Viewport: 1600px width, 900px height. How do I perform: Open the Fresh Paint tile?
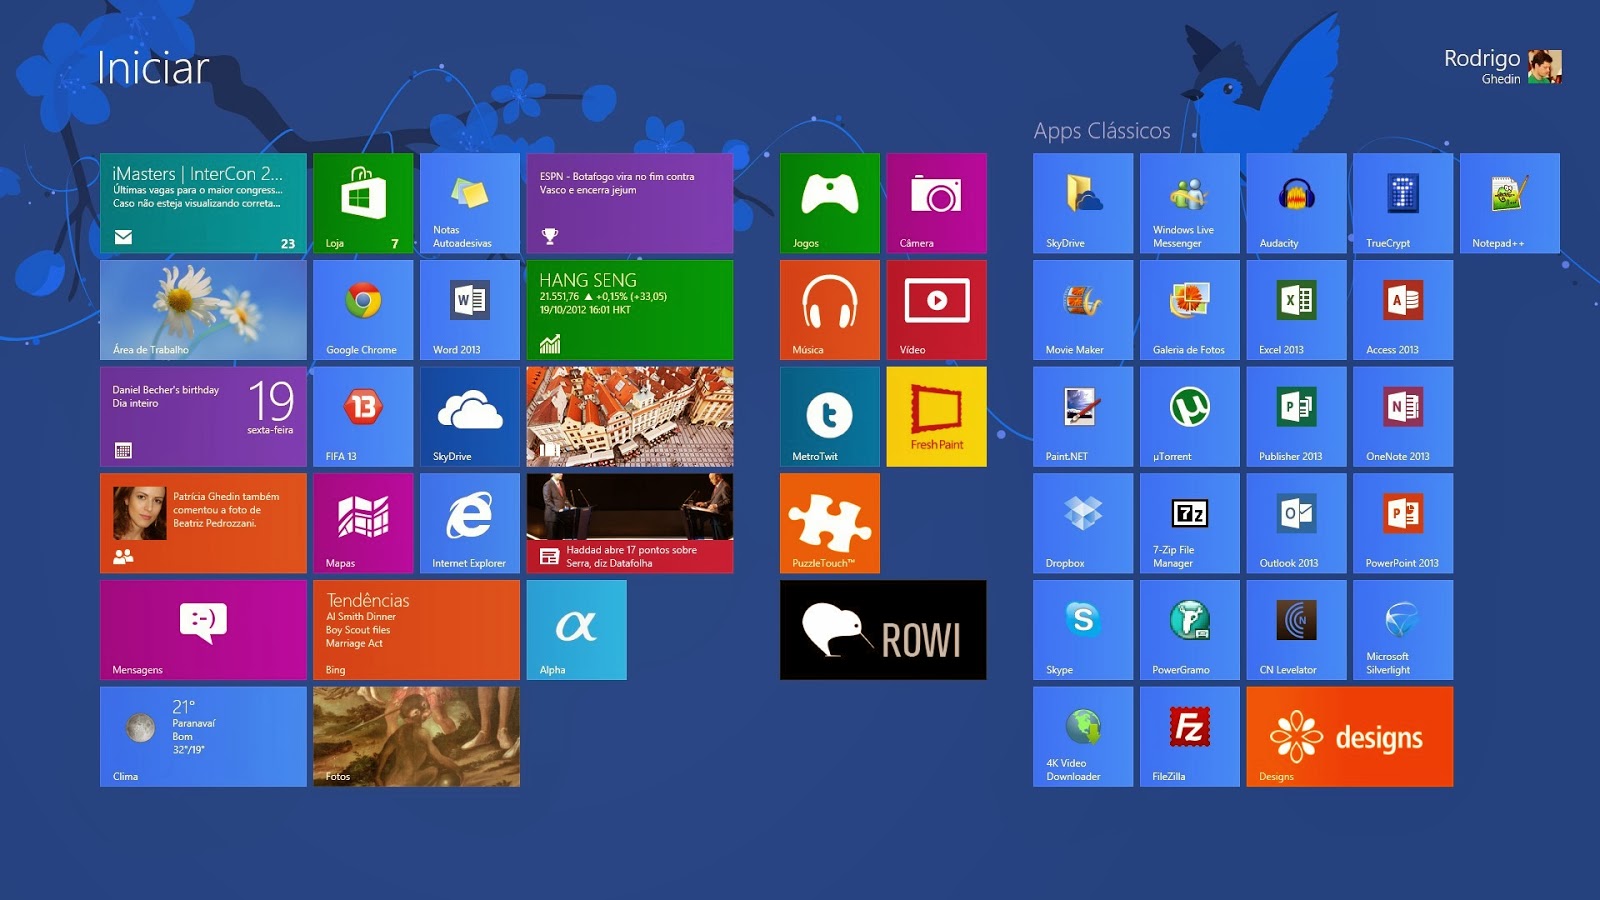coord(936,417)
